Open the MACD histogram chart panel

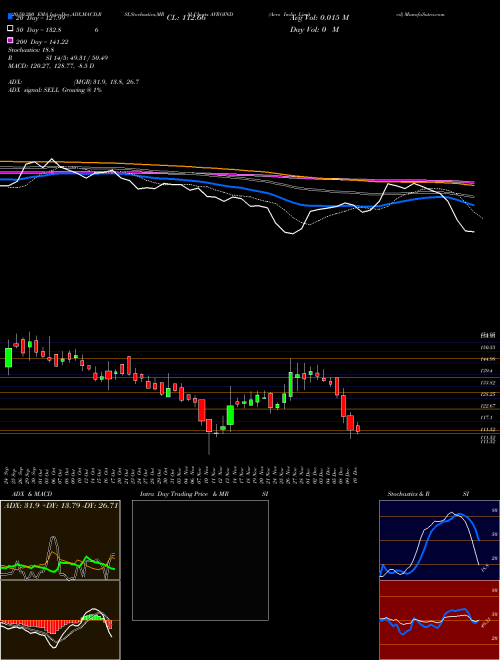pos(60,620)
